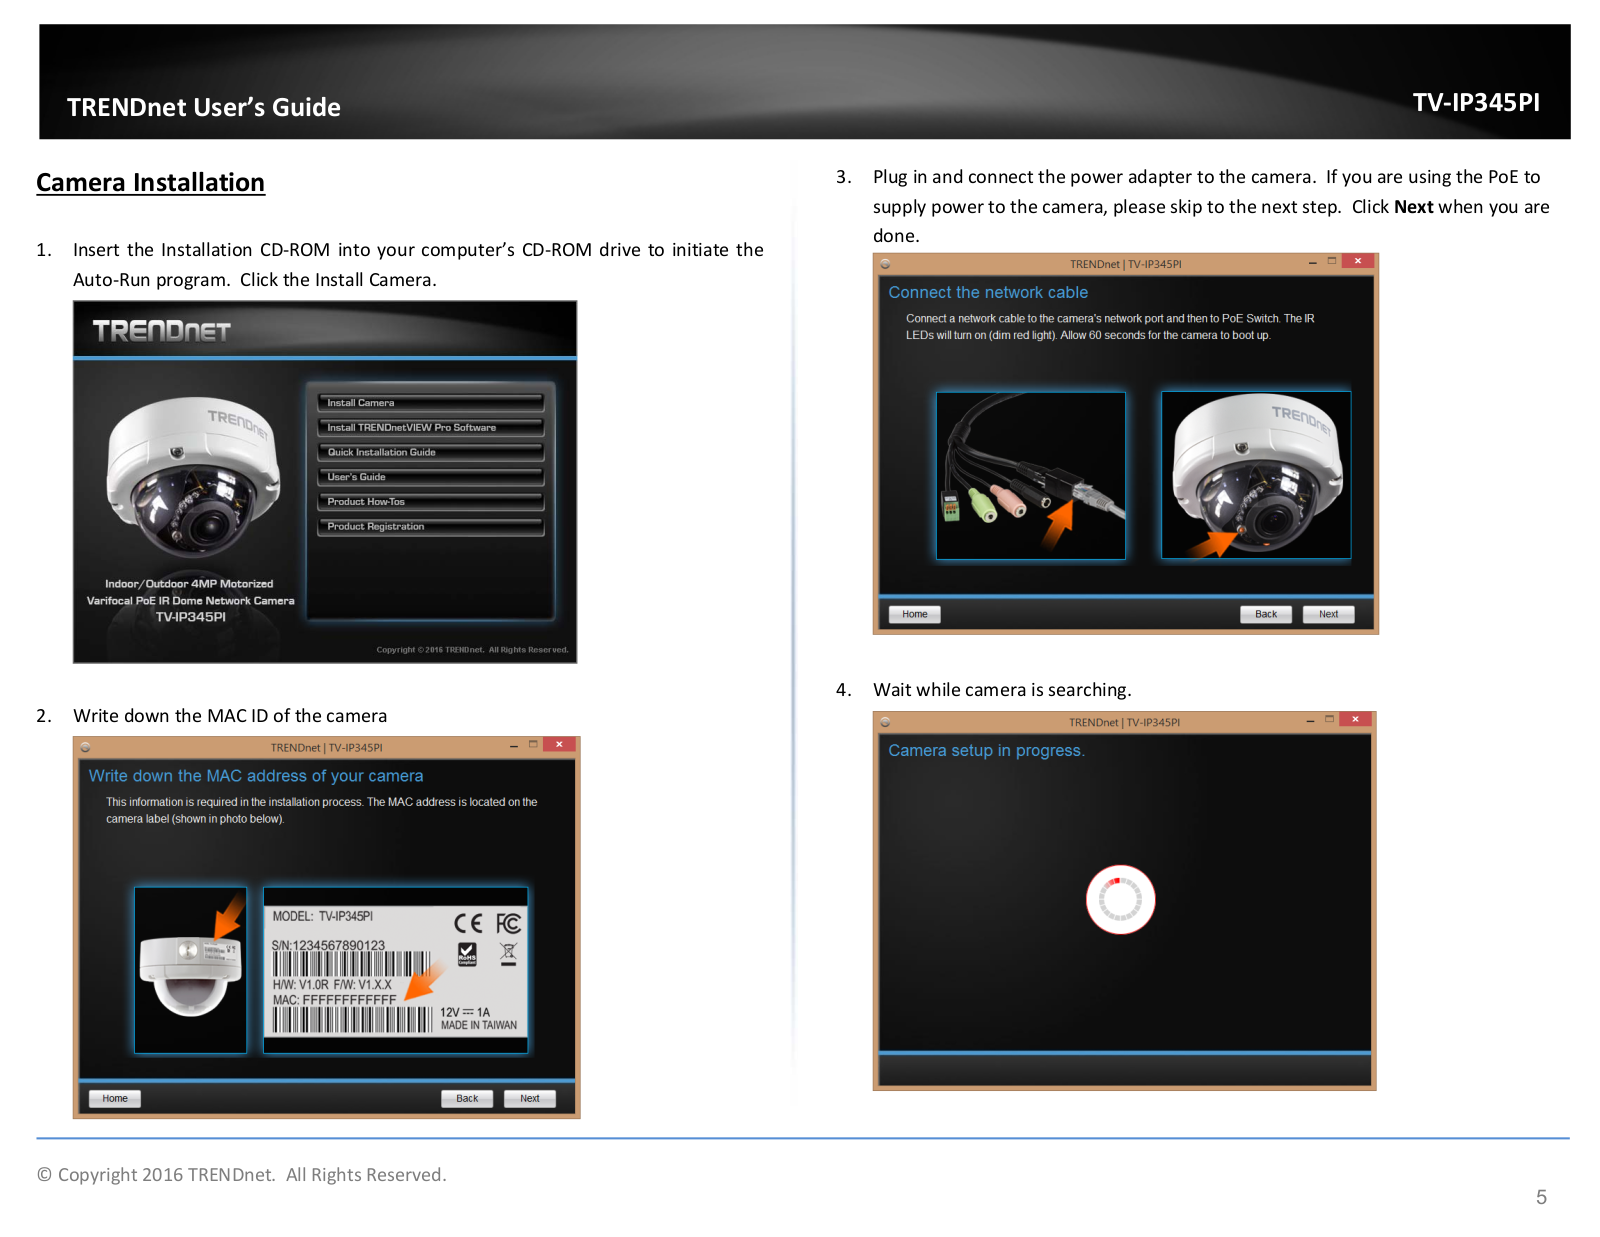The height and width of the screenshot is (1237, 1600).
Task: Open the User's Guide menu entry
Action: [x=430, y=477]
